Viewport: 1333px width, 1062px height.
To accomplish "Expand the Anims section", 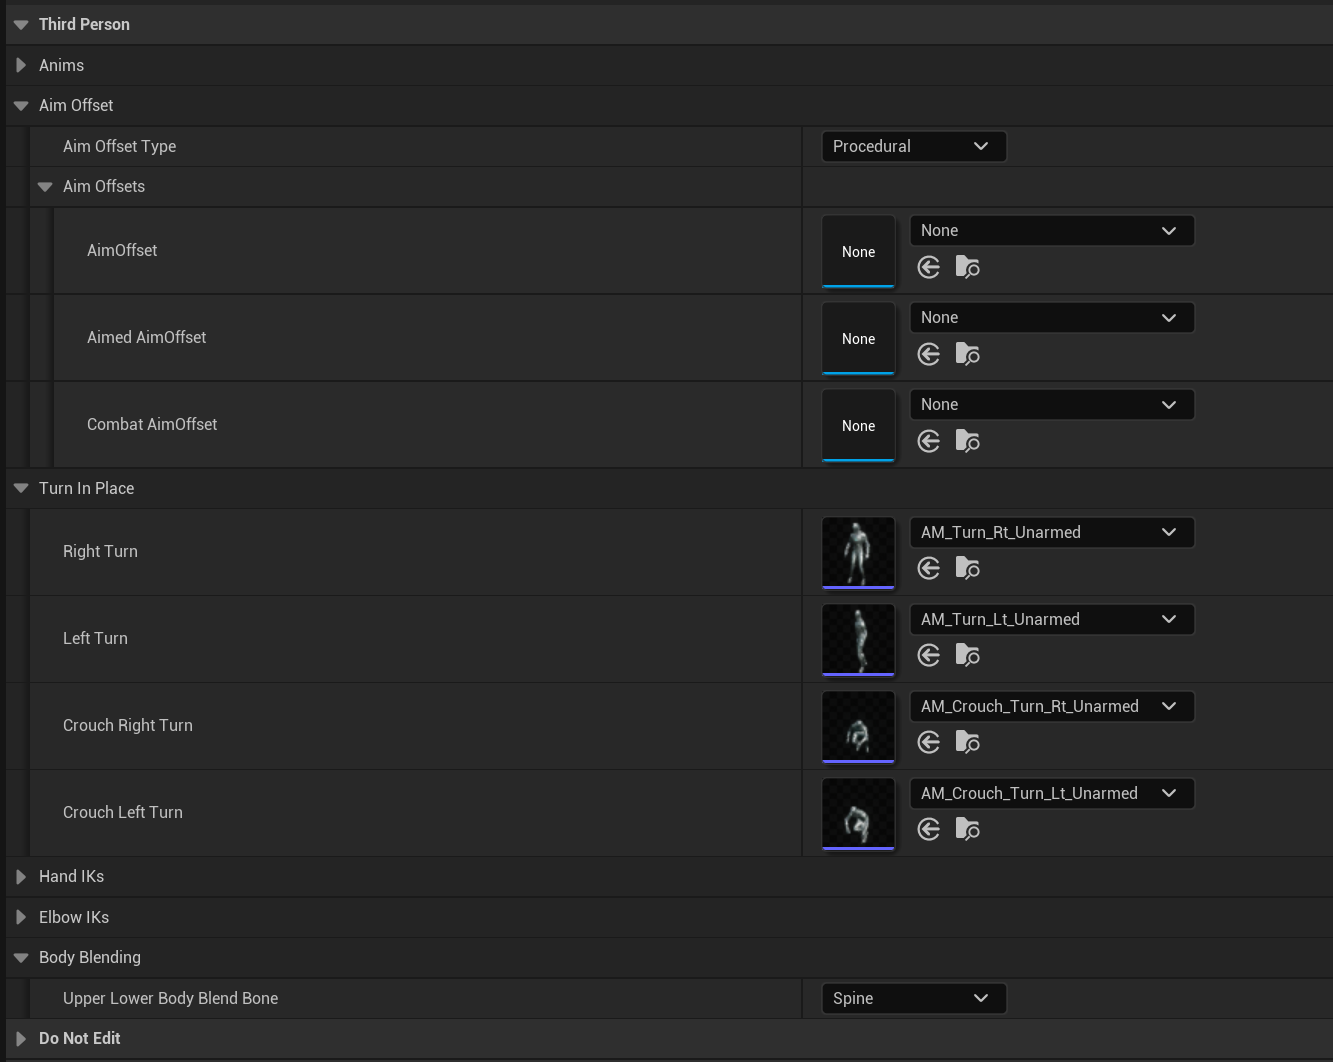I will (x=21, y=65).
